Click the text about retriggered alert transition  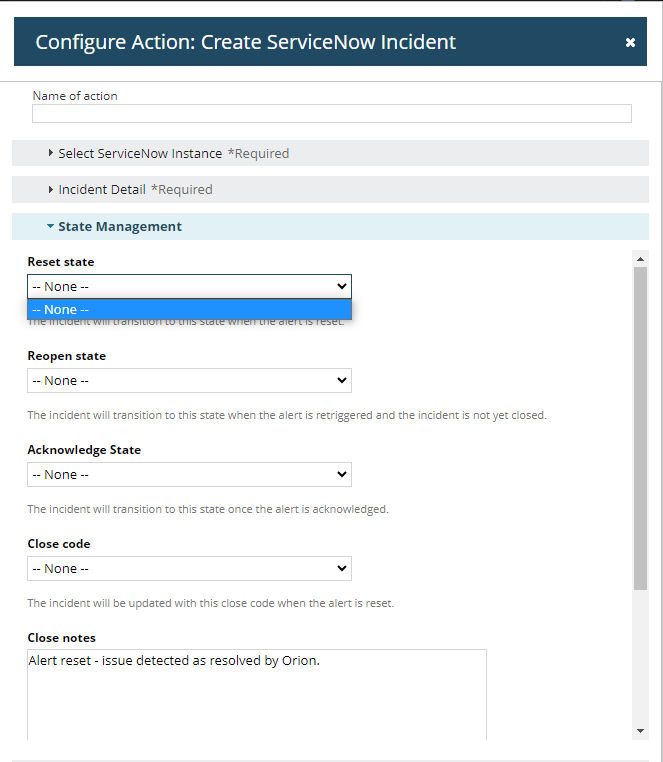click(x=287, y=416)
